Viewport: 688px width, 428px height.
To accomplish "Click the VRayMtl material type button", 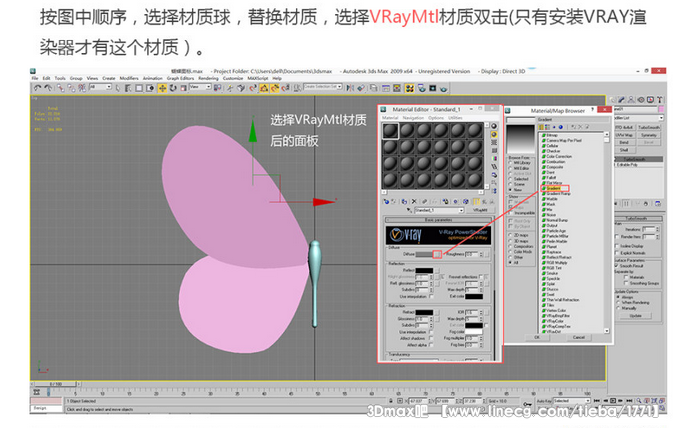I will click(x=480, y=210).
